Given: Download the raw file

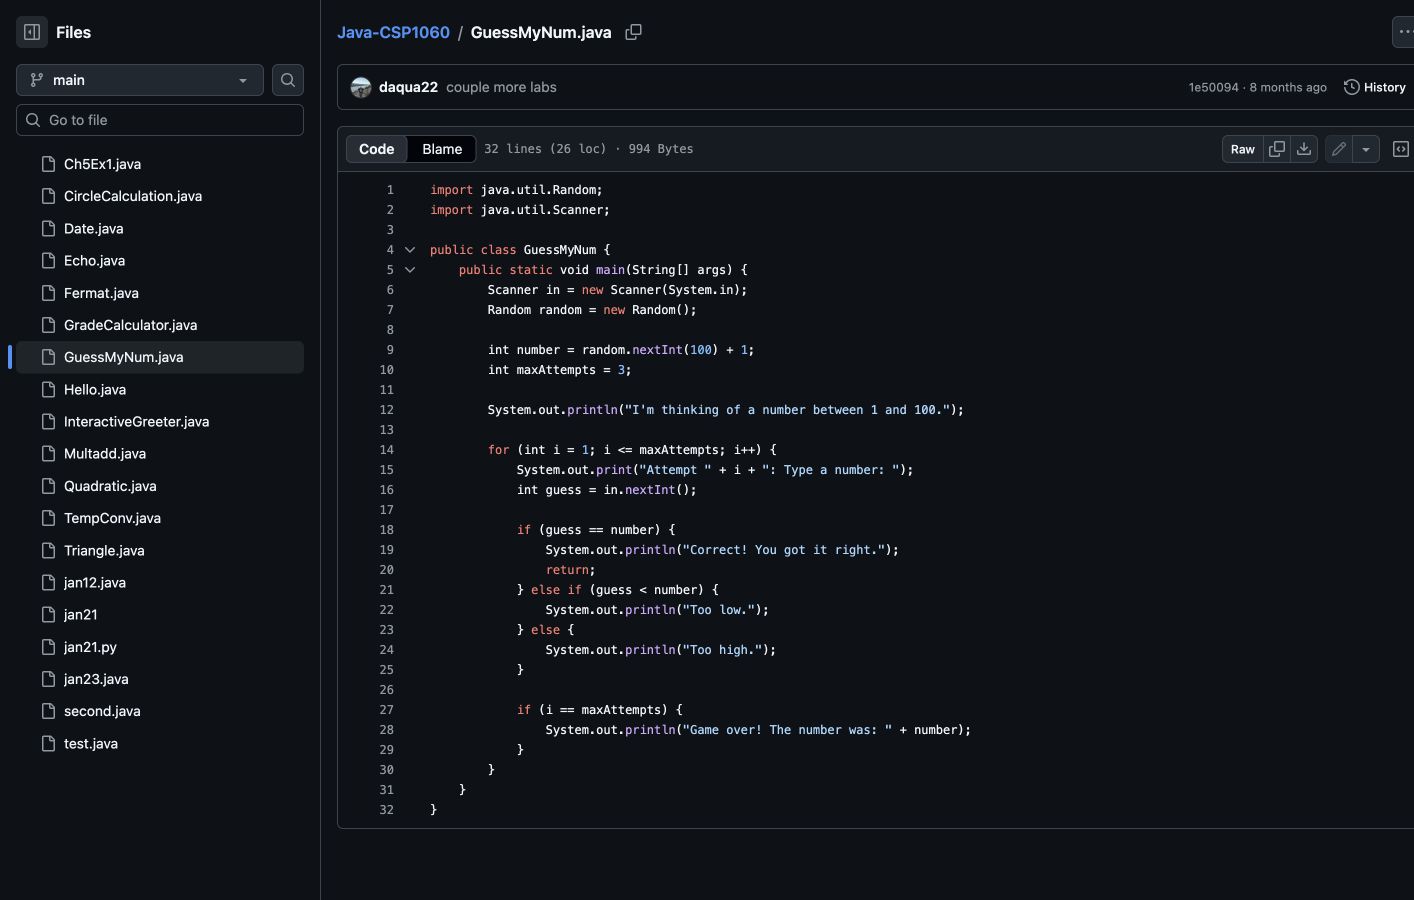Looking at the screenshot, I should click(x=1304, y=149).
